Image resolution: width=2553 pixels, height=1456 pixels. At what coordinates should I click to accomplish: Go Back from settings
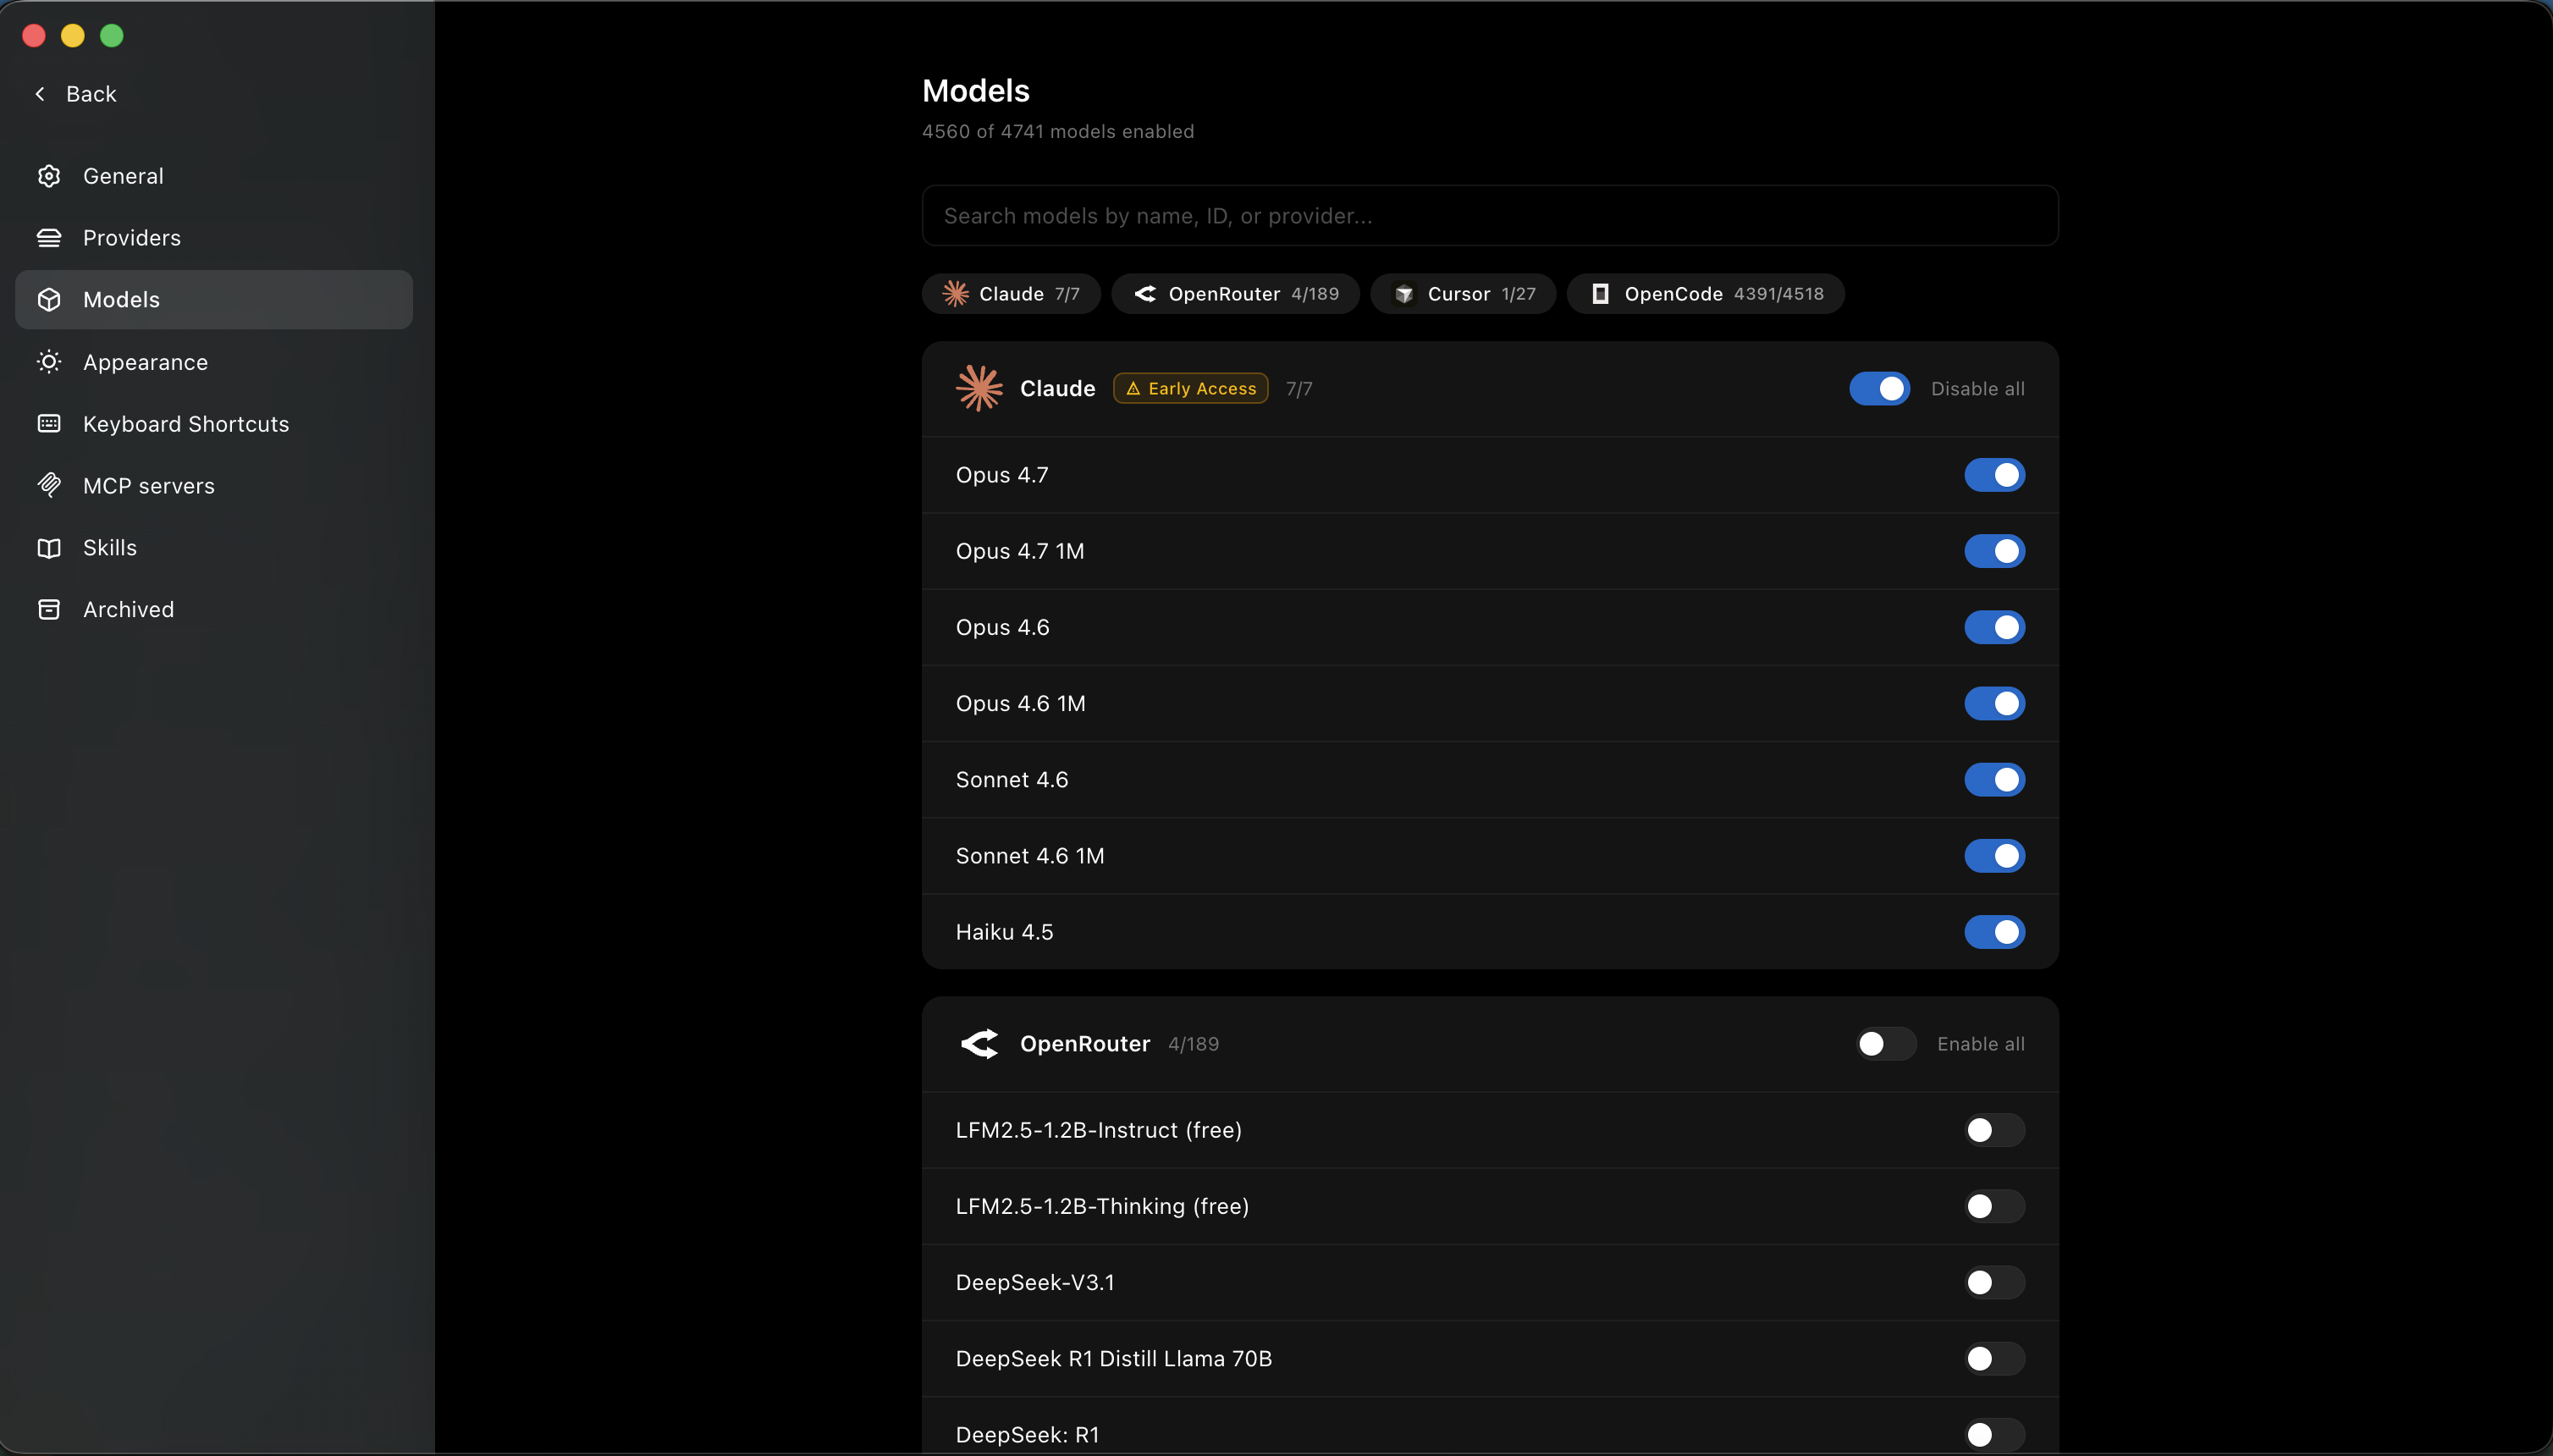point(75,94)
